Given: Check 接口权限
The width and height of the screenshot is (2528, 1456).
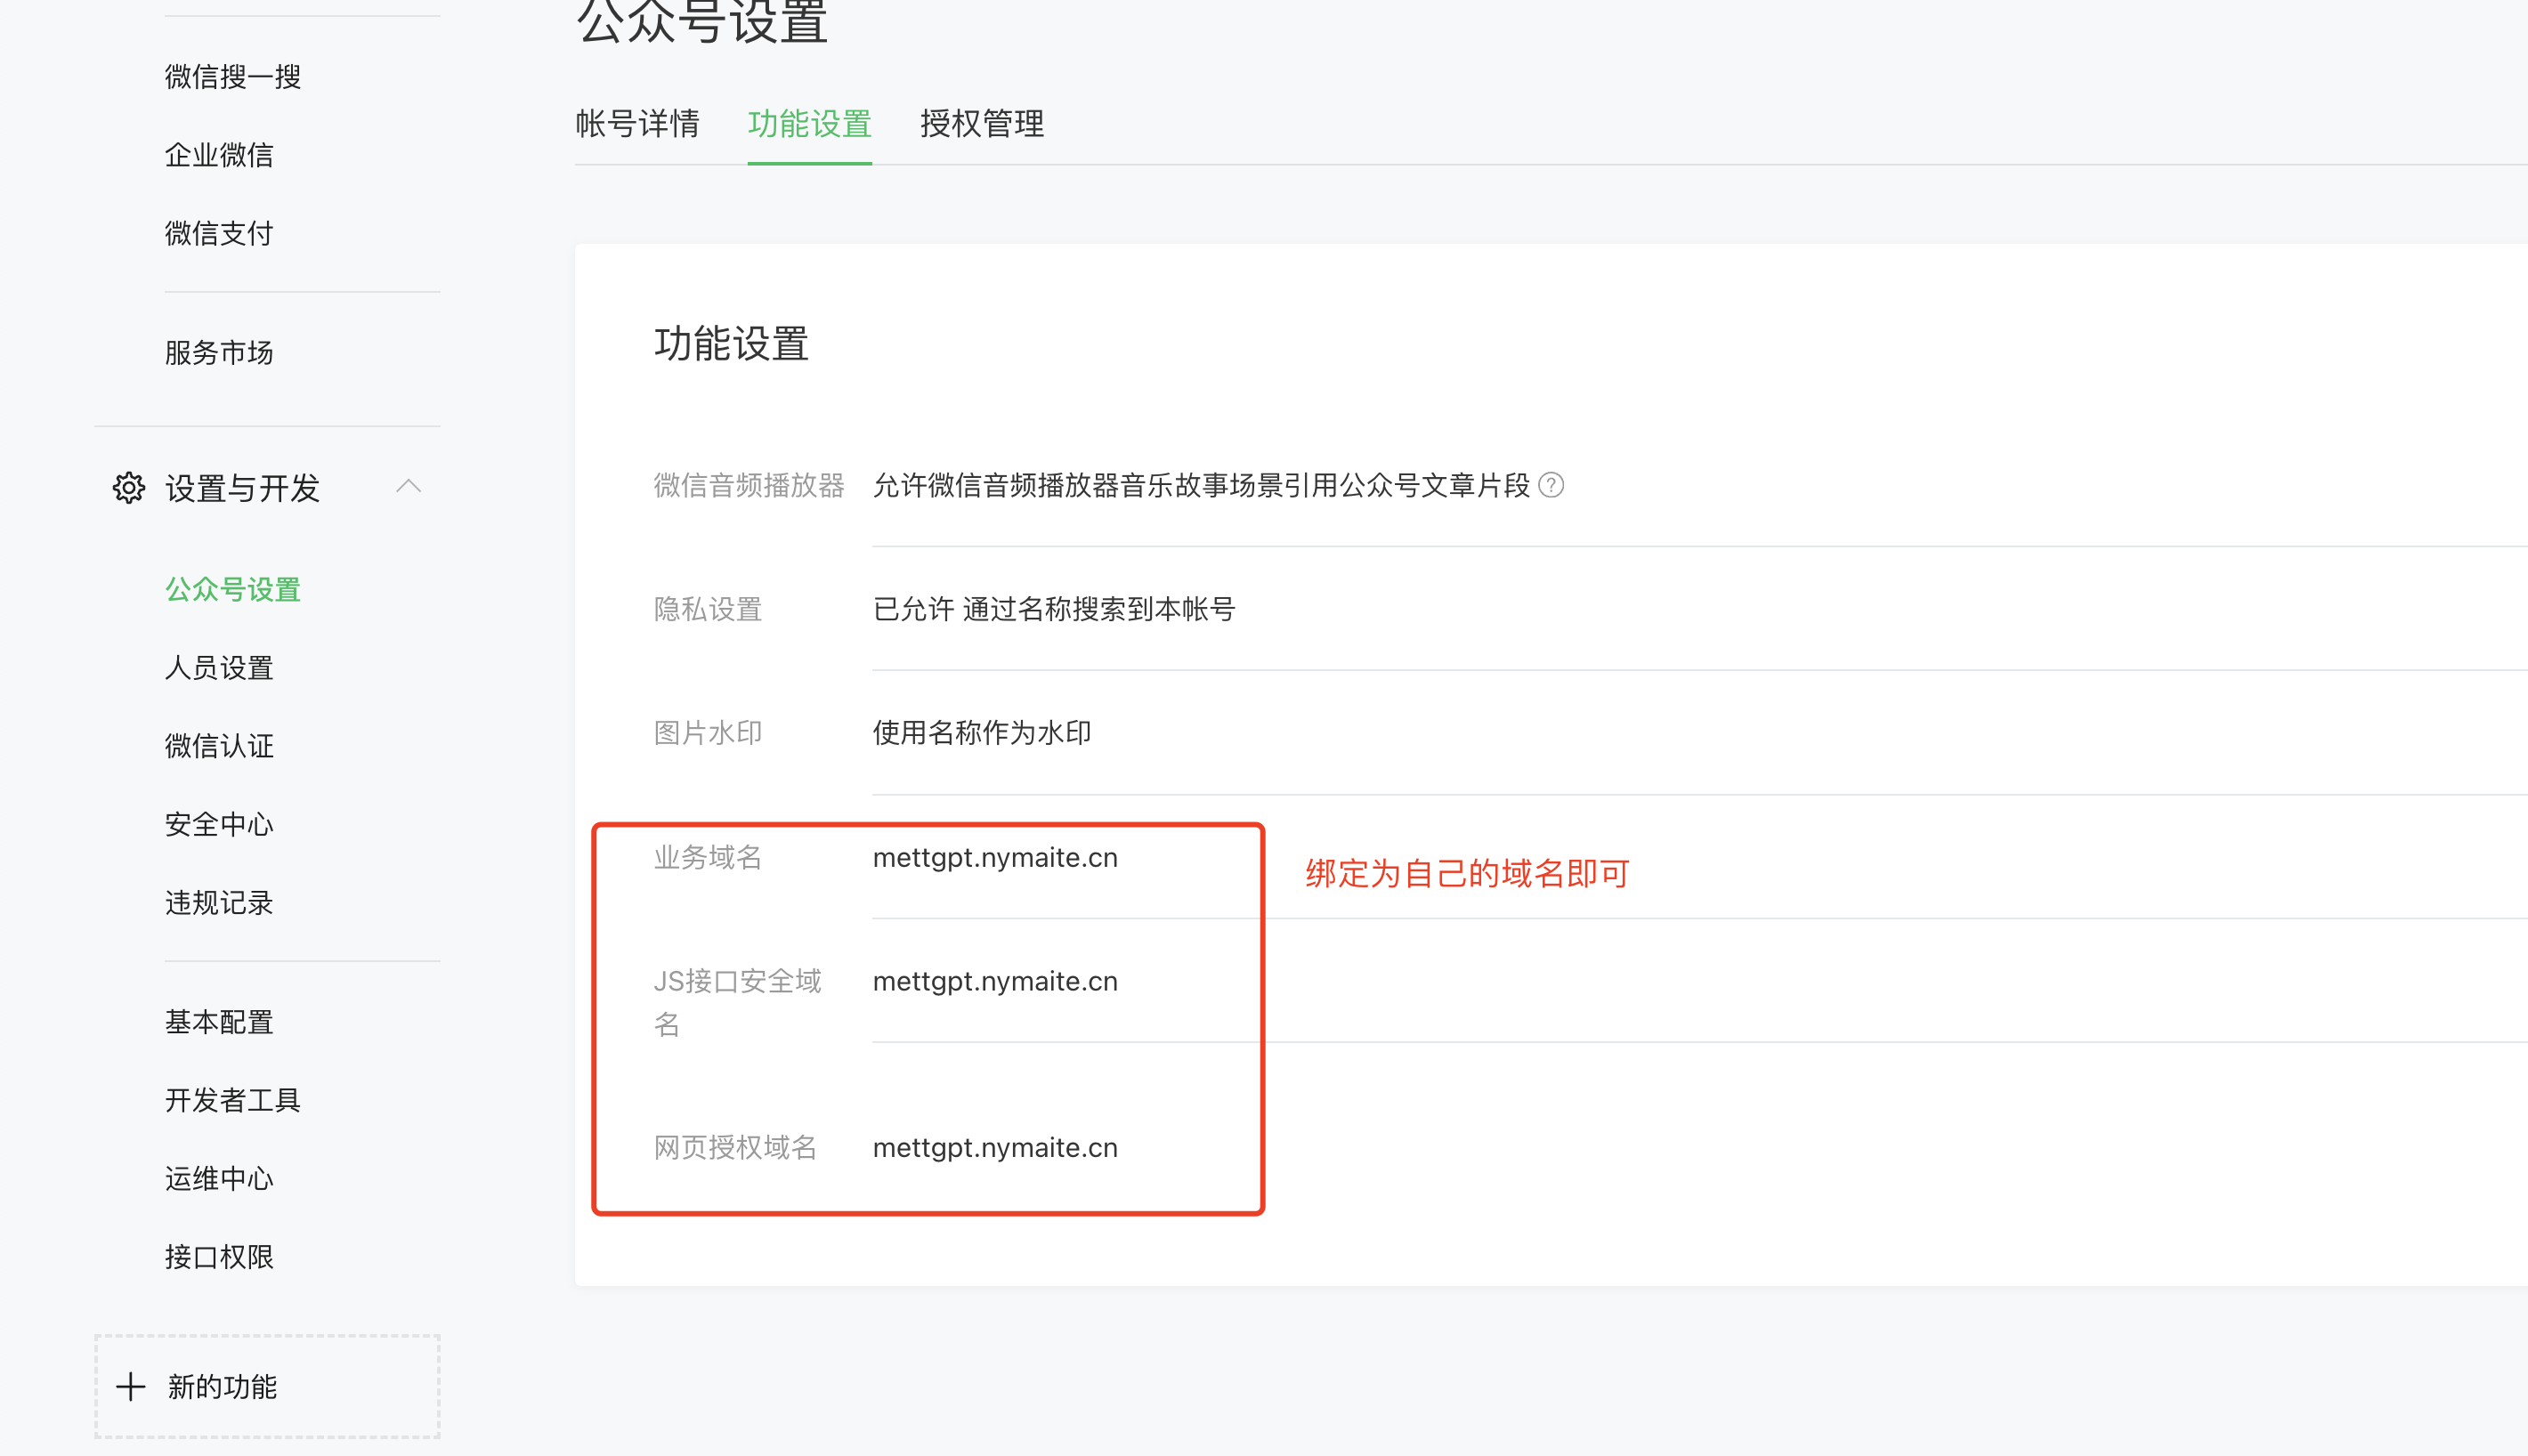Looking at the screenshot, I should 220,1256.
